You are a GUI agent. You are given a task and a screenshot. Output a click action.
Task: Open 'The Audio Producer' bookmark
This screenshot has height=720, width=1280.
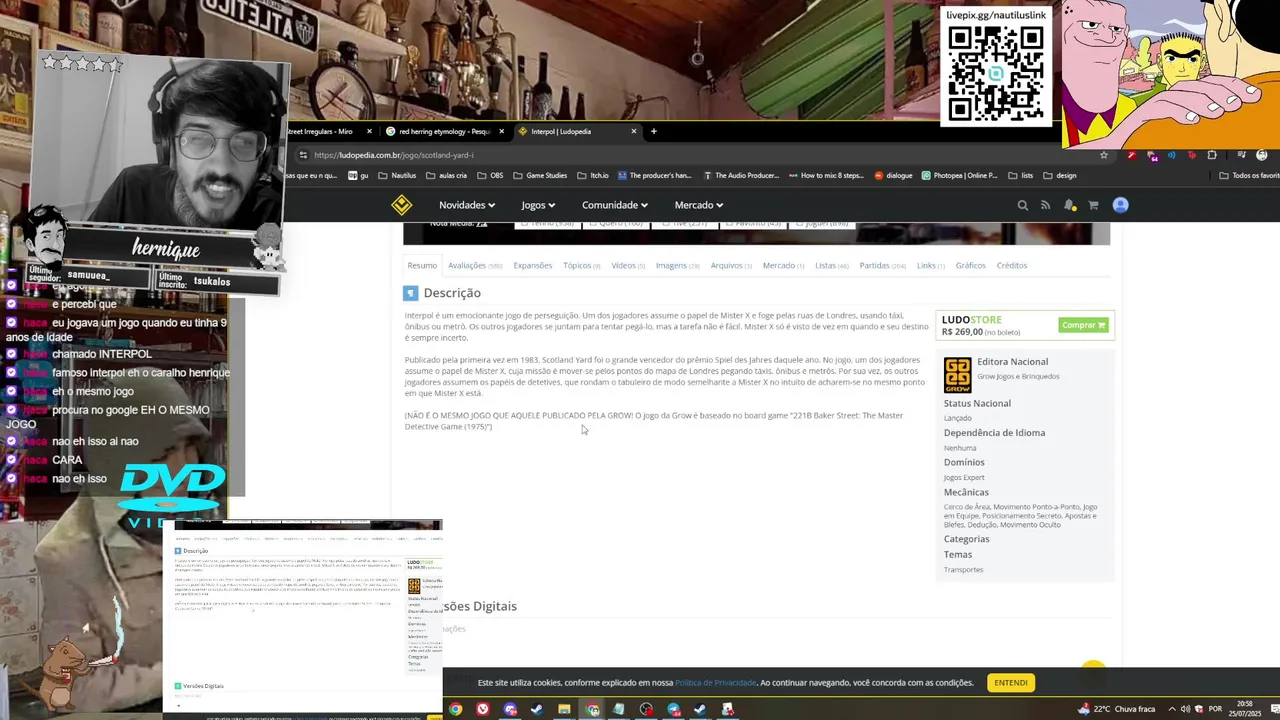pyautogui.click(x=741, y=175)
